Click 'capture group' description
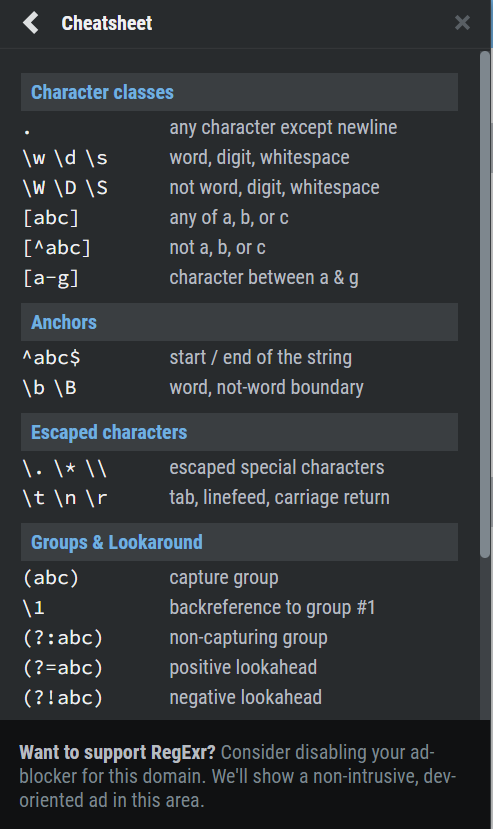The width and height of the screenshot is (493, 829). pos(224,578)
